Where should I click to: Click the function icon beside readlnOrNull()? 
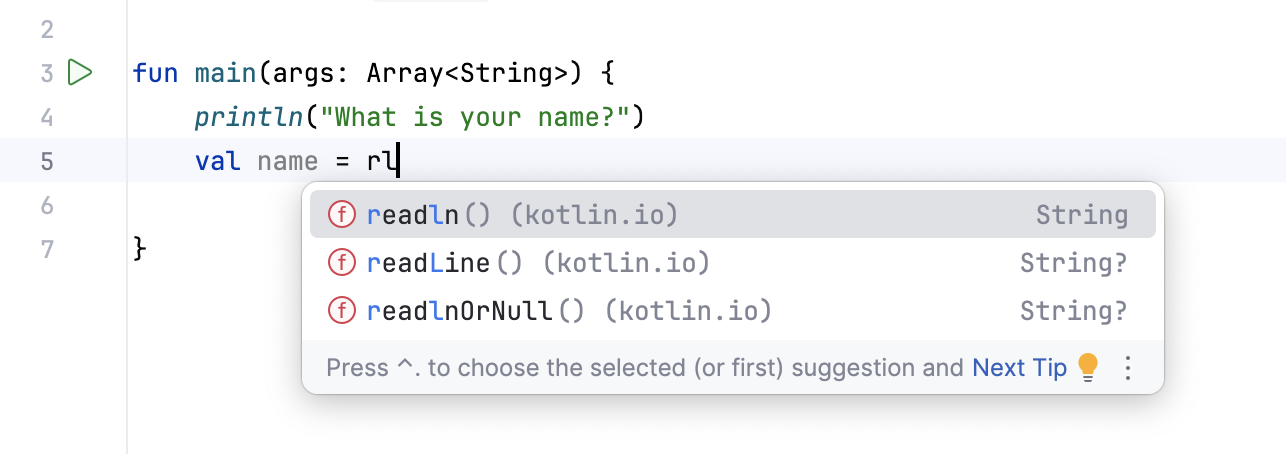tap(343, 311)
